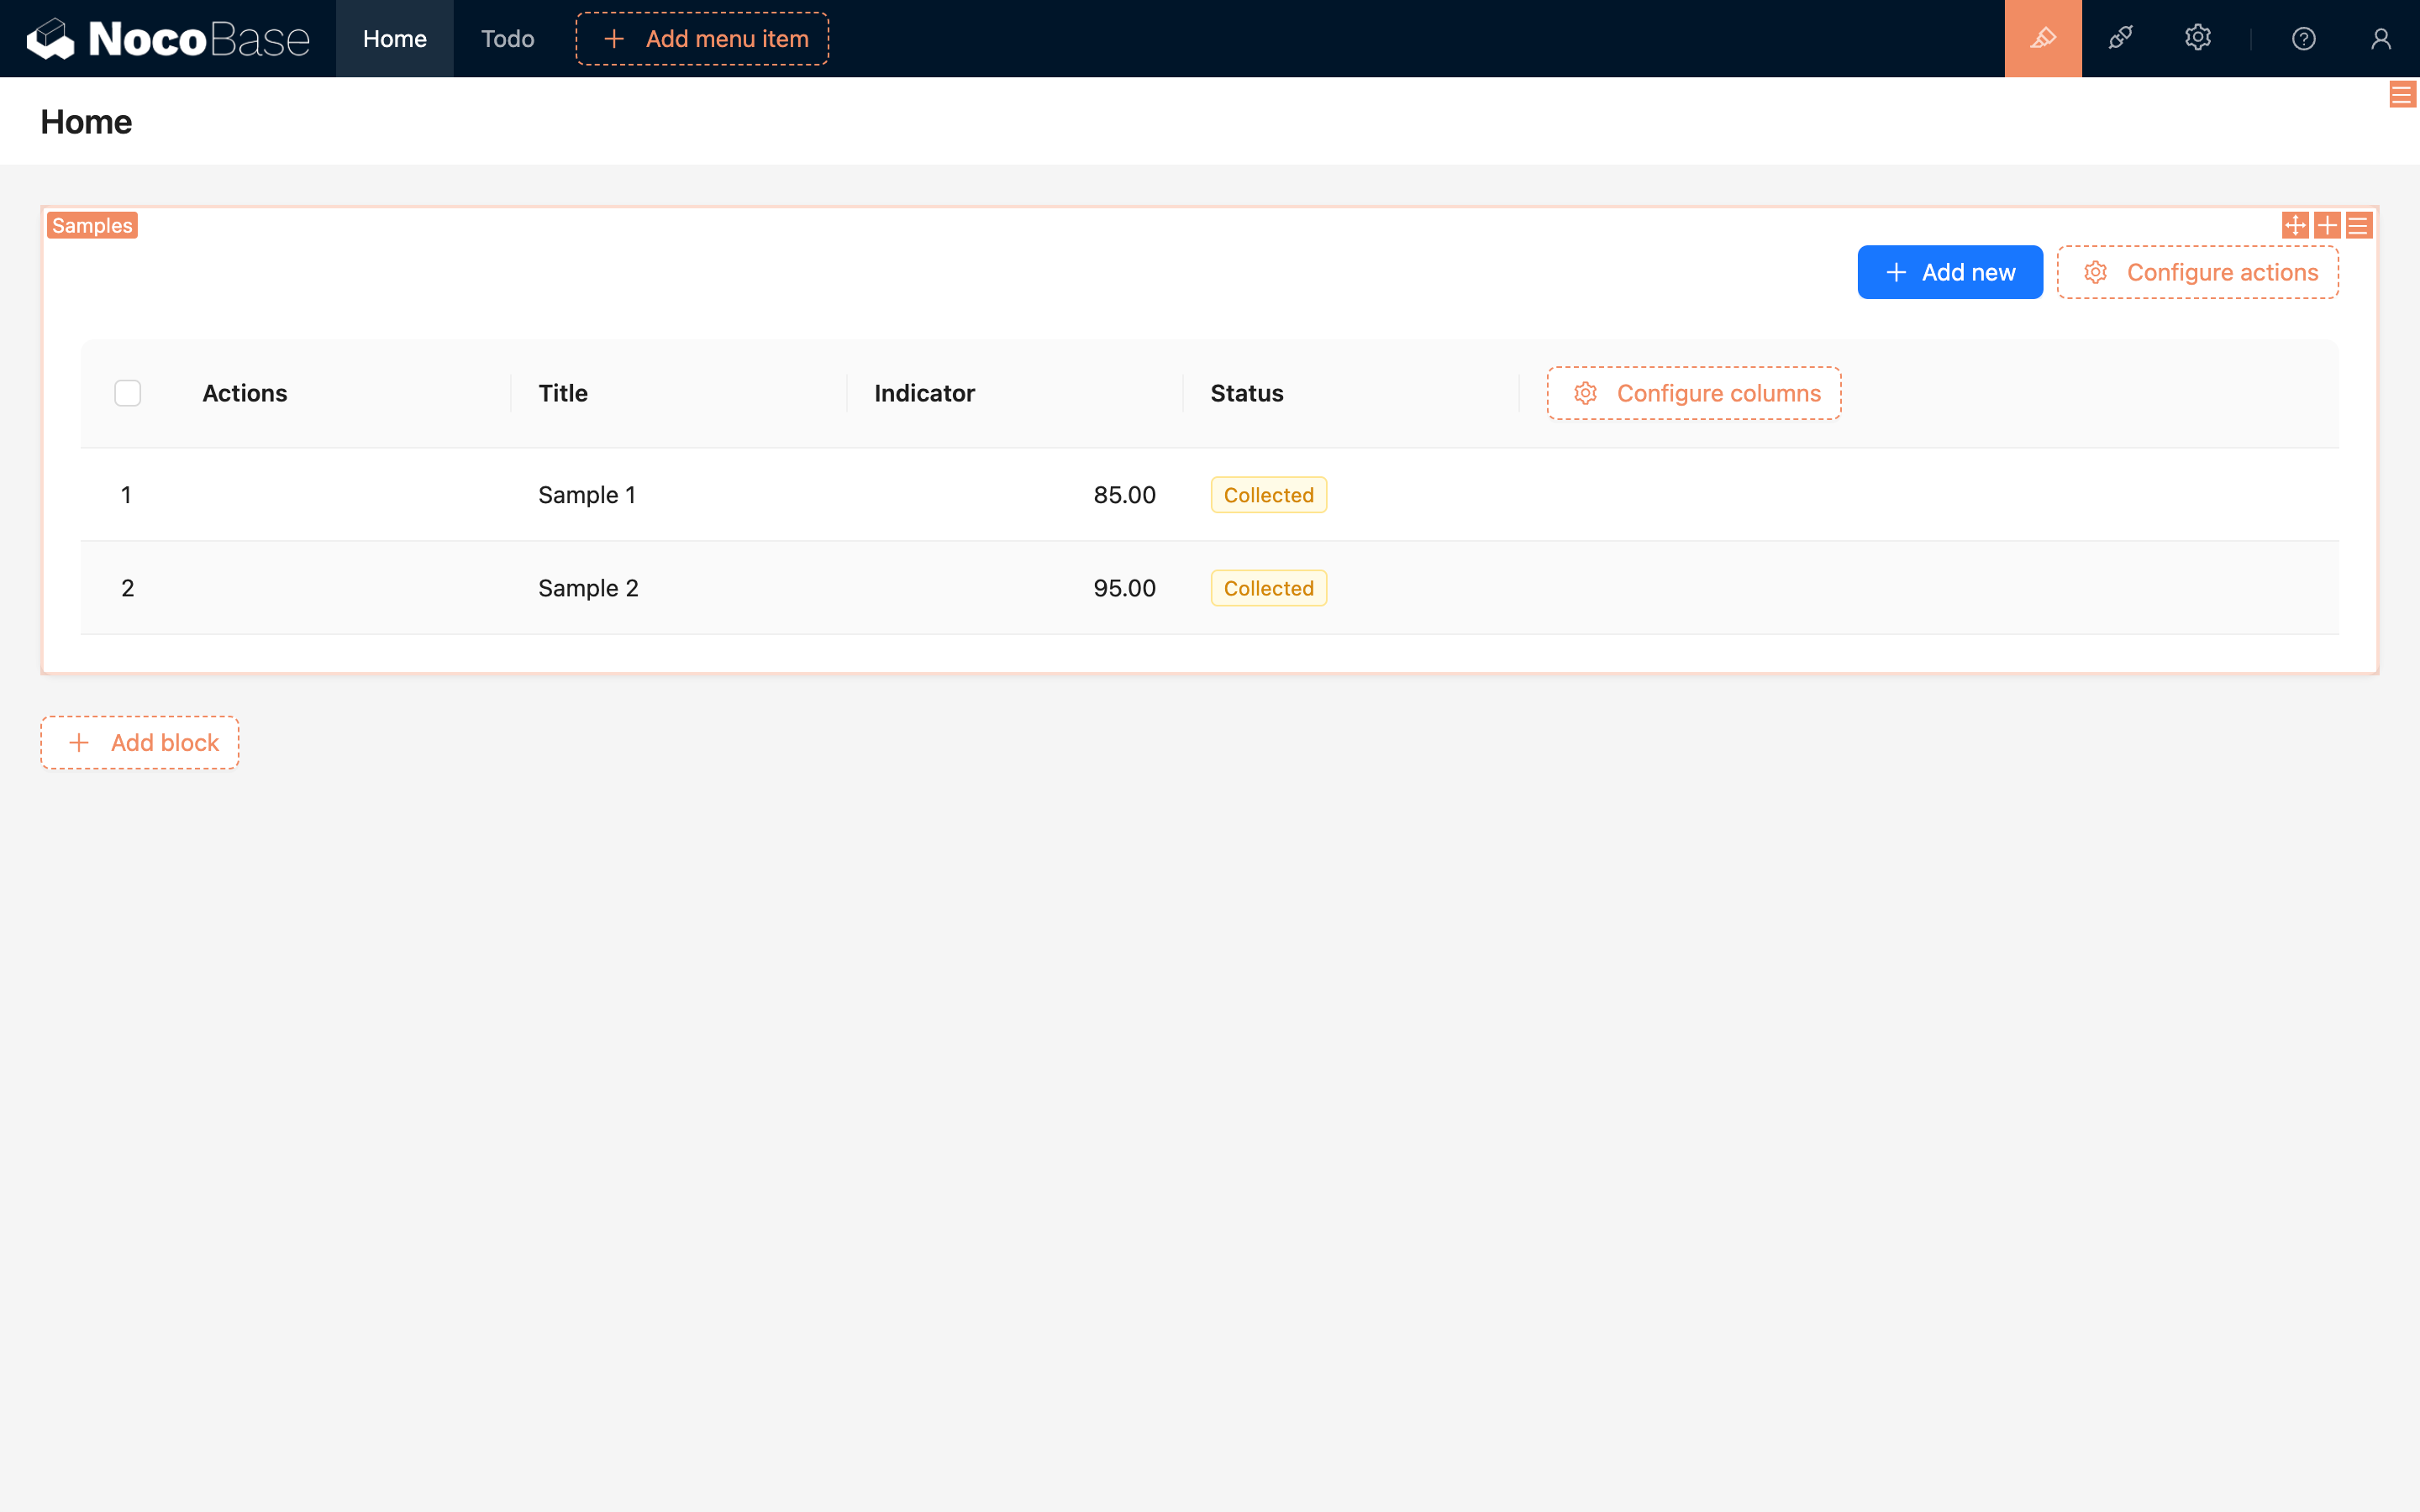Click the Configure actions button
2420x1512 pixels.
tap(2196, 271)
